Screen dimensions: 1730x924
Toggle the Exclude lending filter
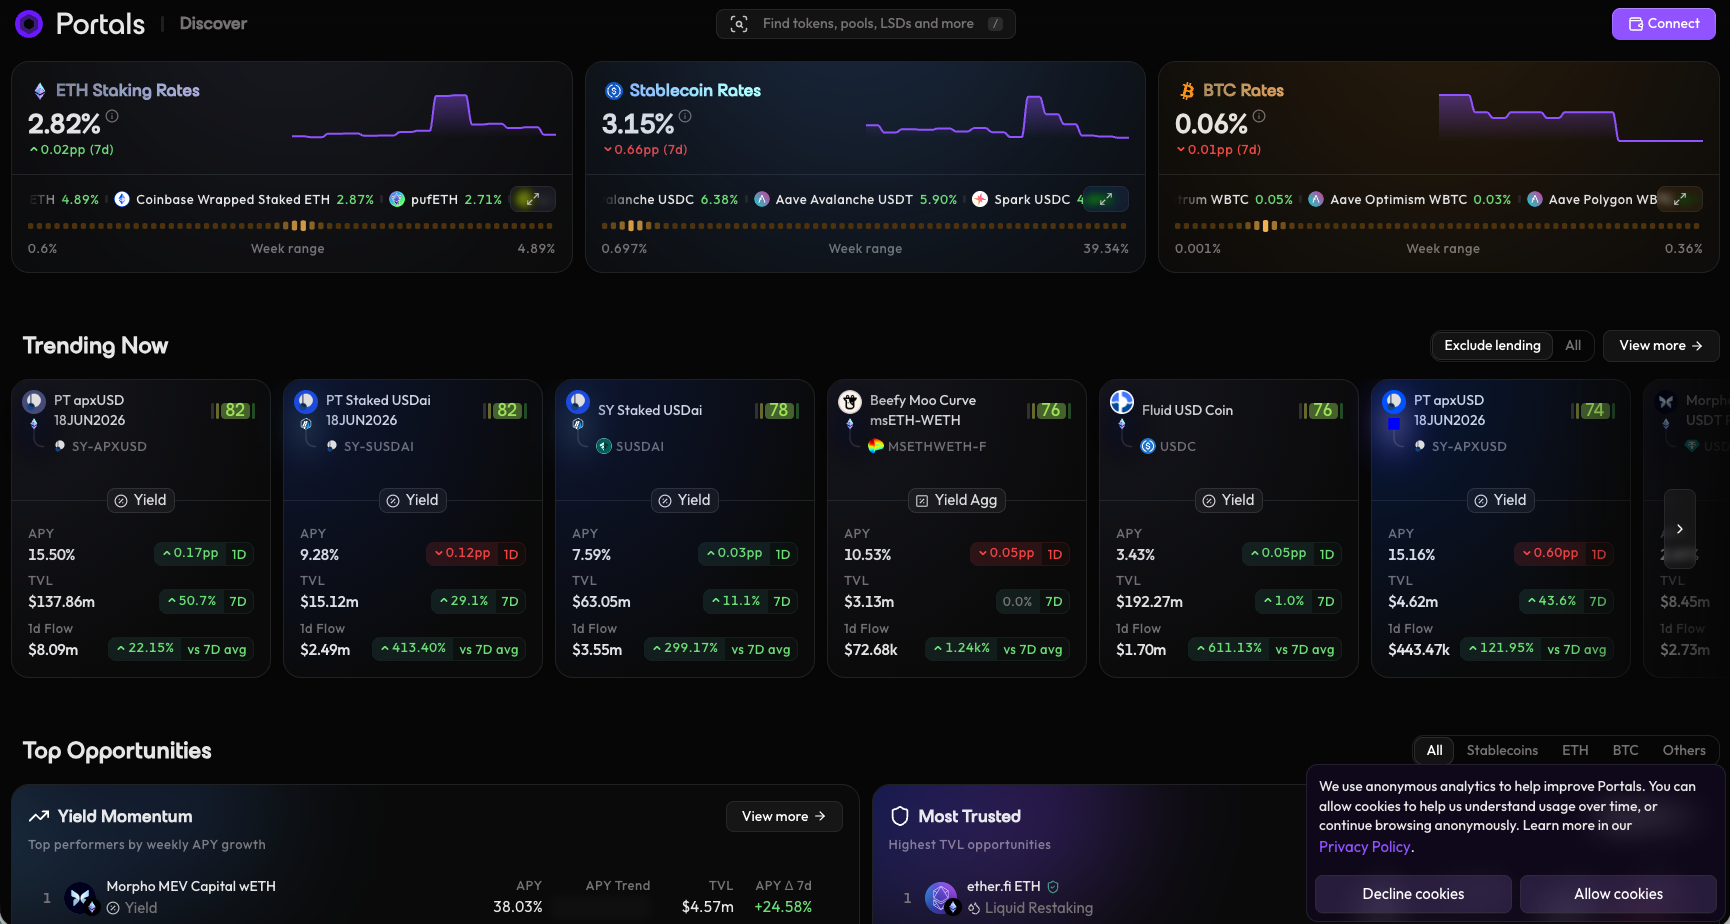click(x=1492, y=345)
